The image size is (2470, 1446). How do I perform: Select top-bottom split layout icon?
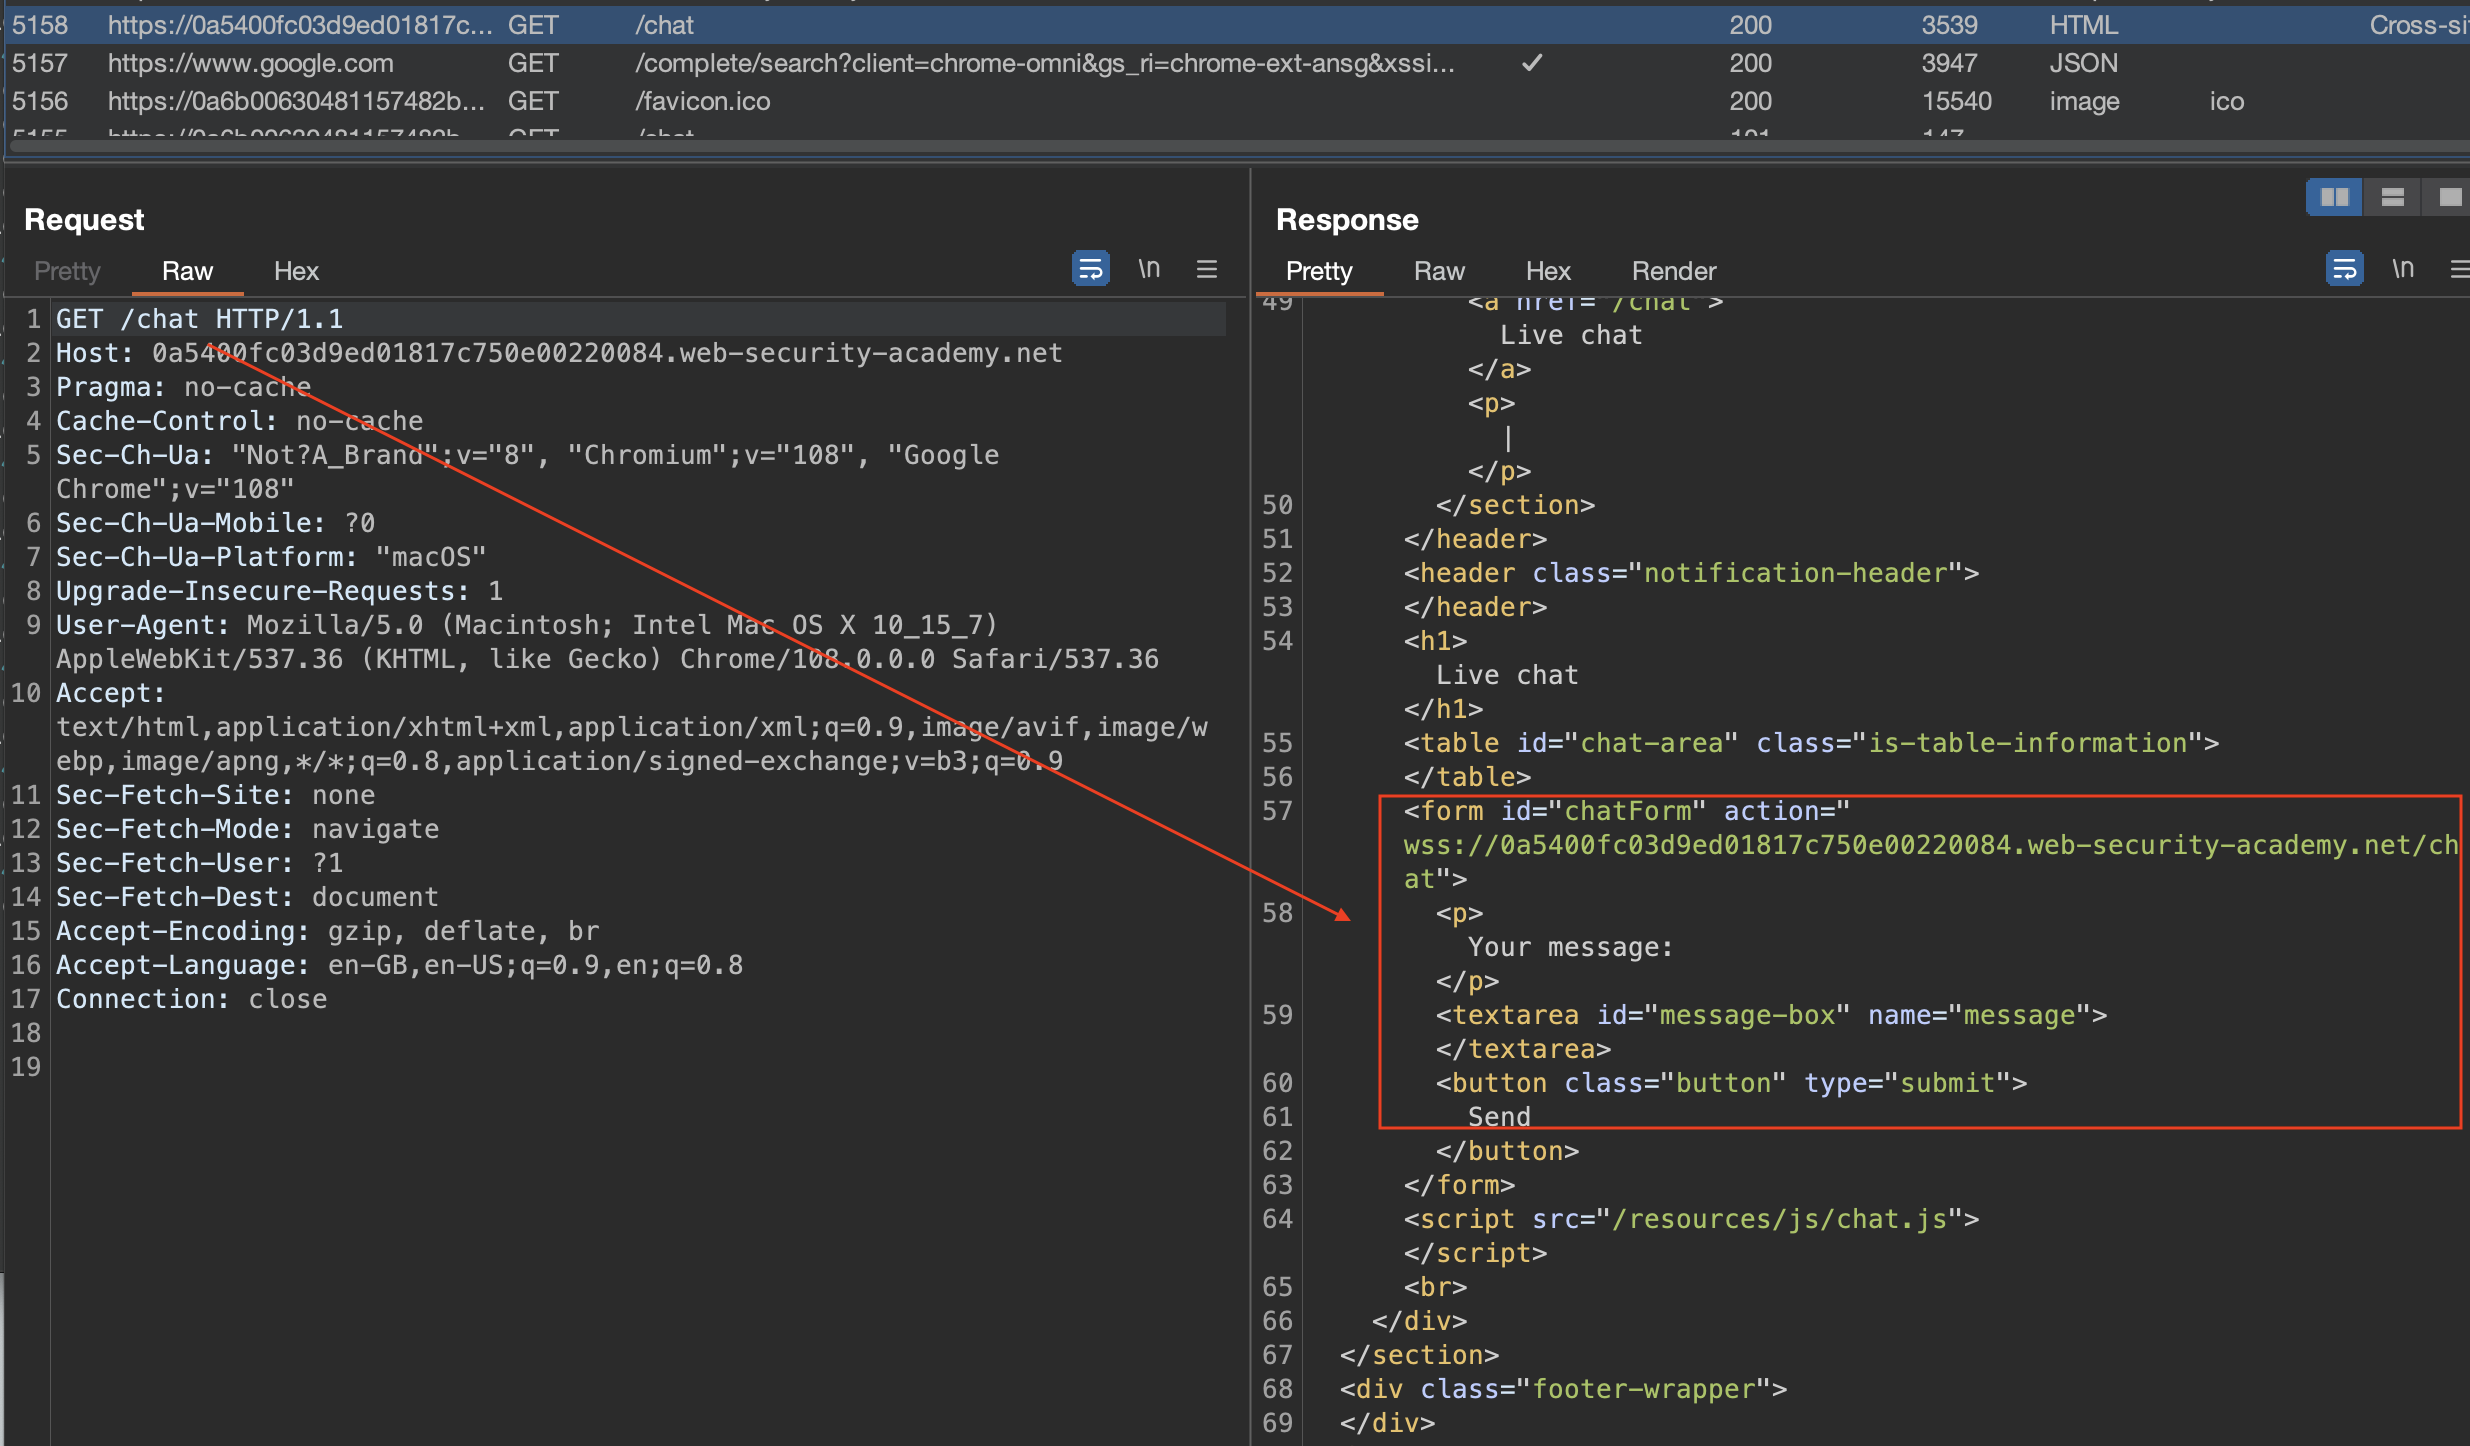(x=2392, y=197)
